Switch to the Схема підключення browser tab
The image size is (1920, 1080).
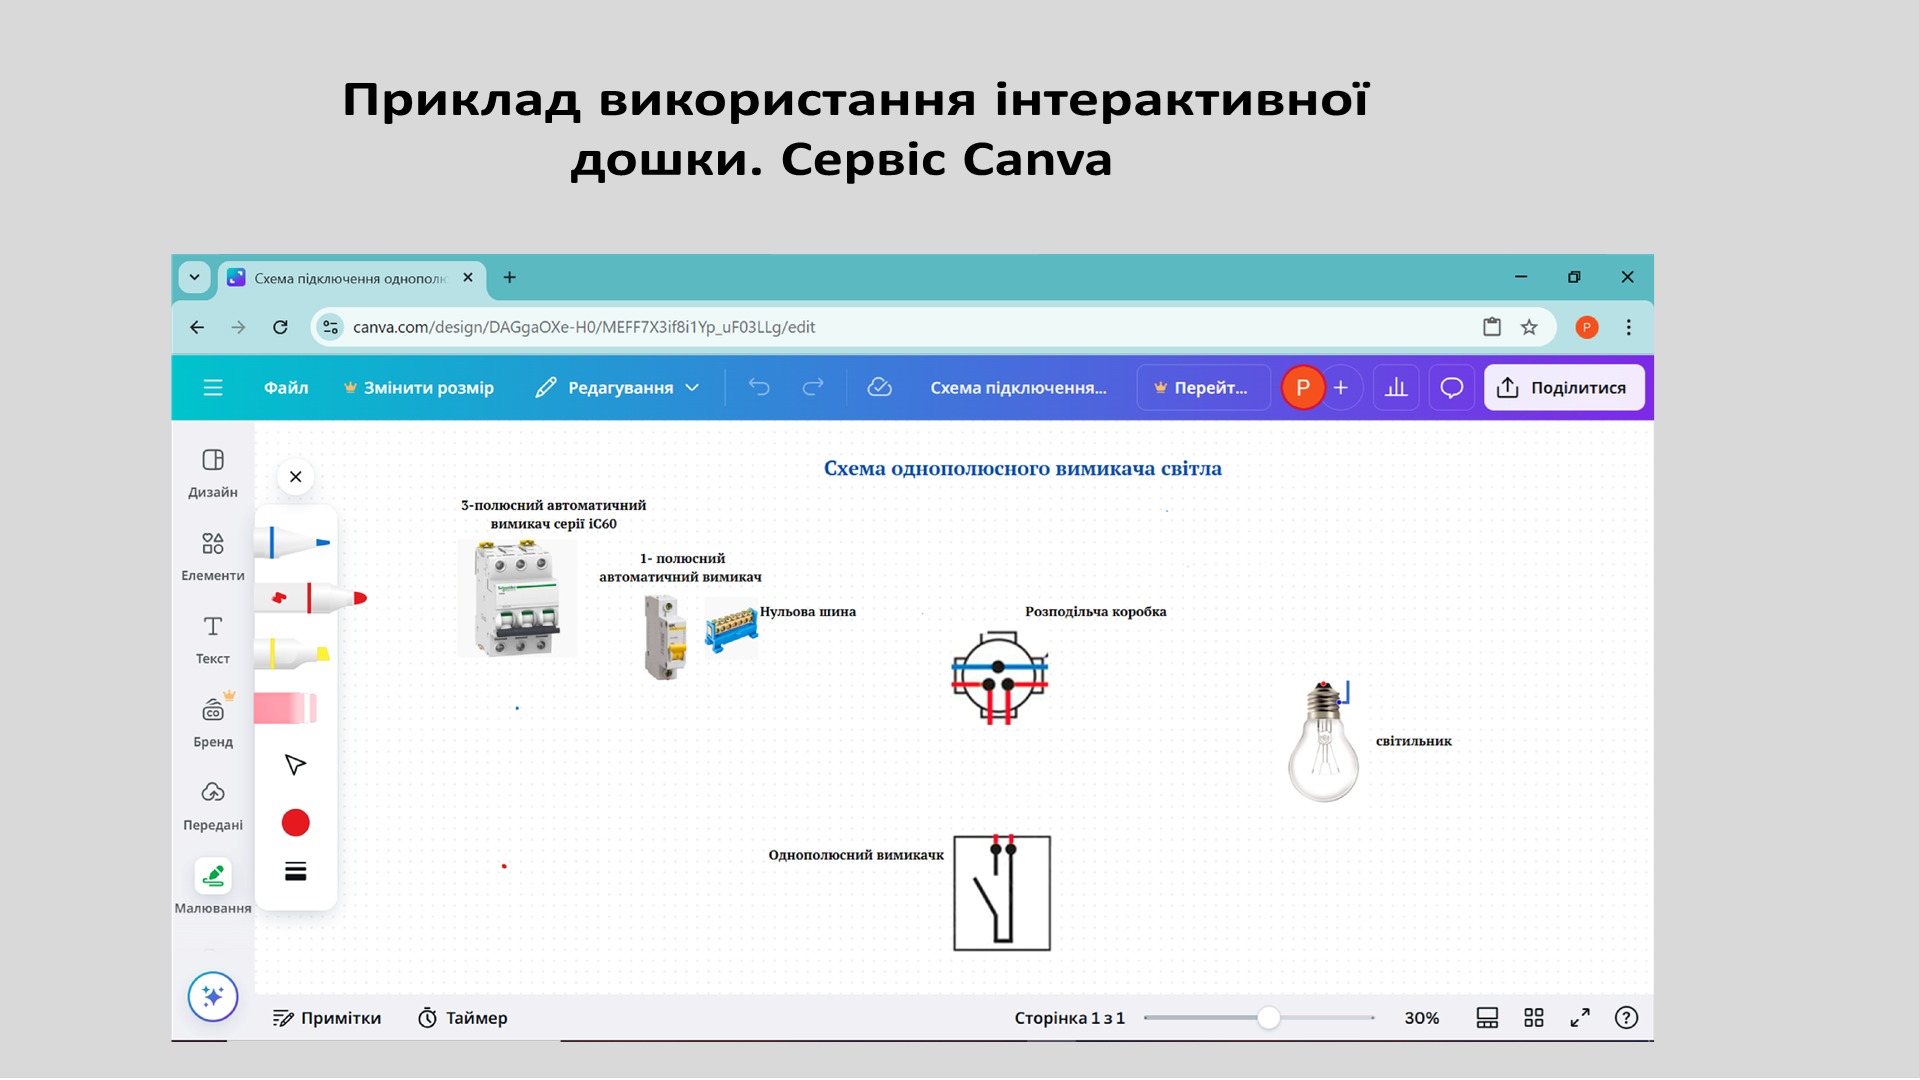click(349, 279)
